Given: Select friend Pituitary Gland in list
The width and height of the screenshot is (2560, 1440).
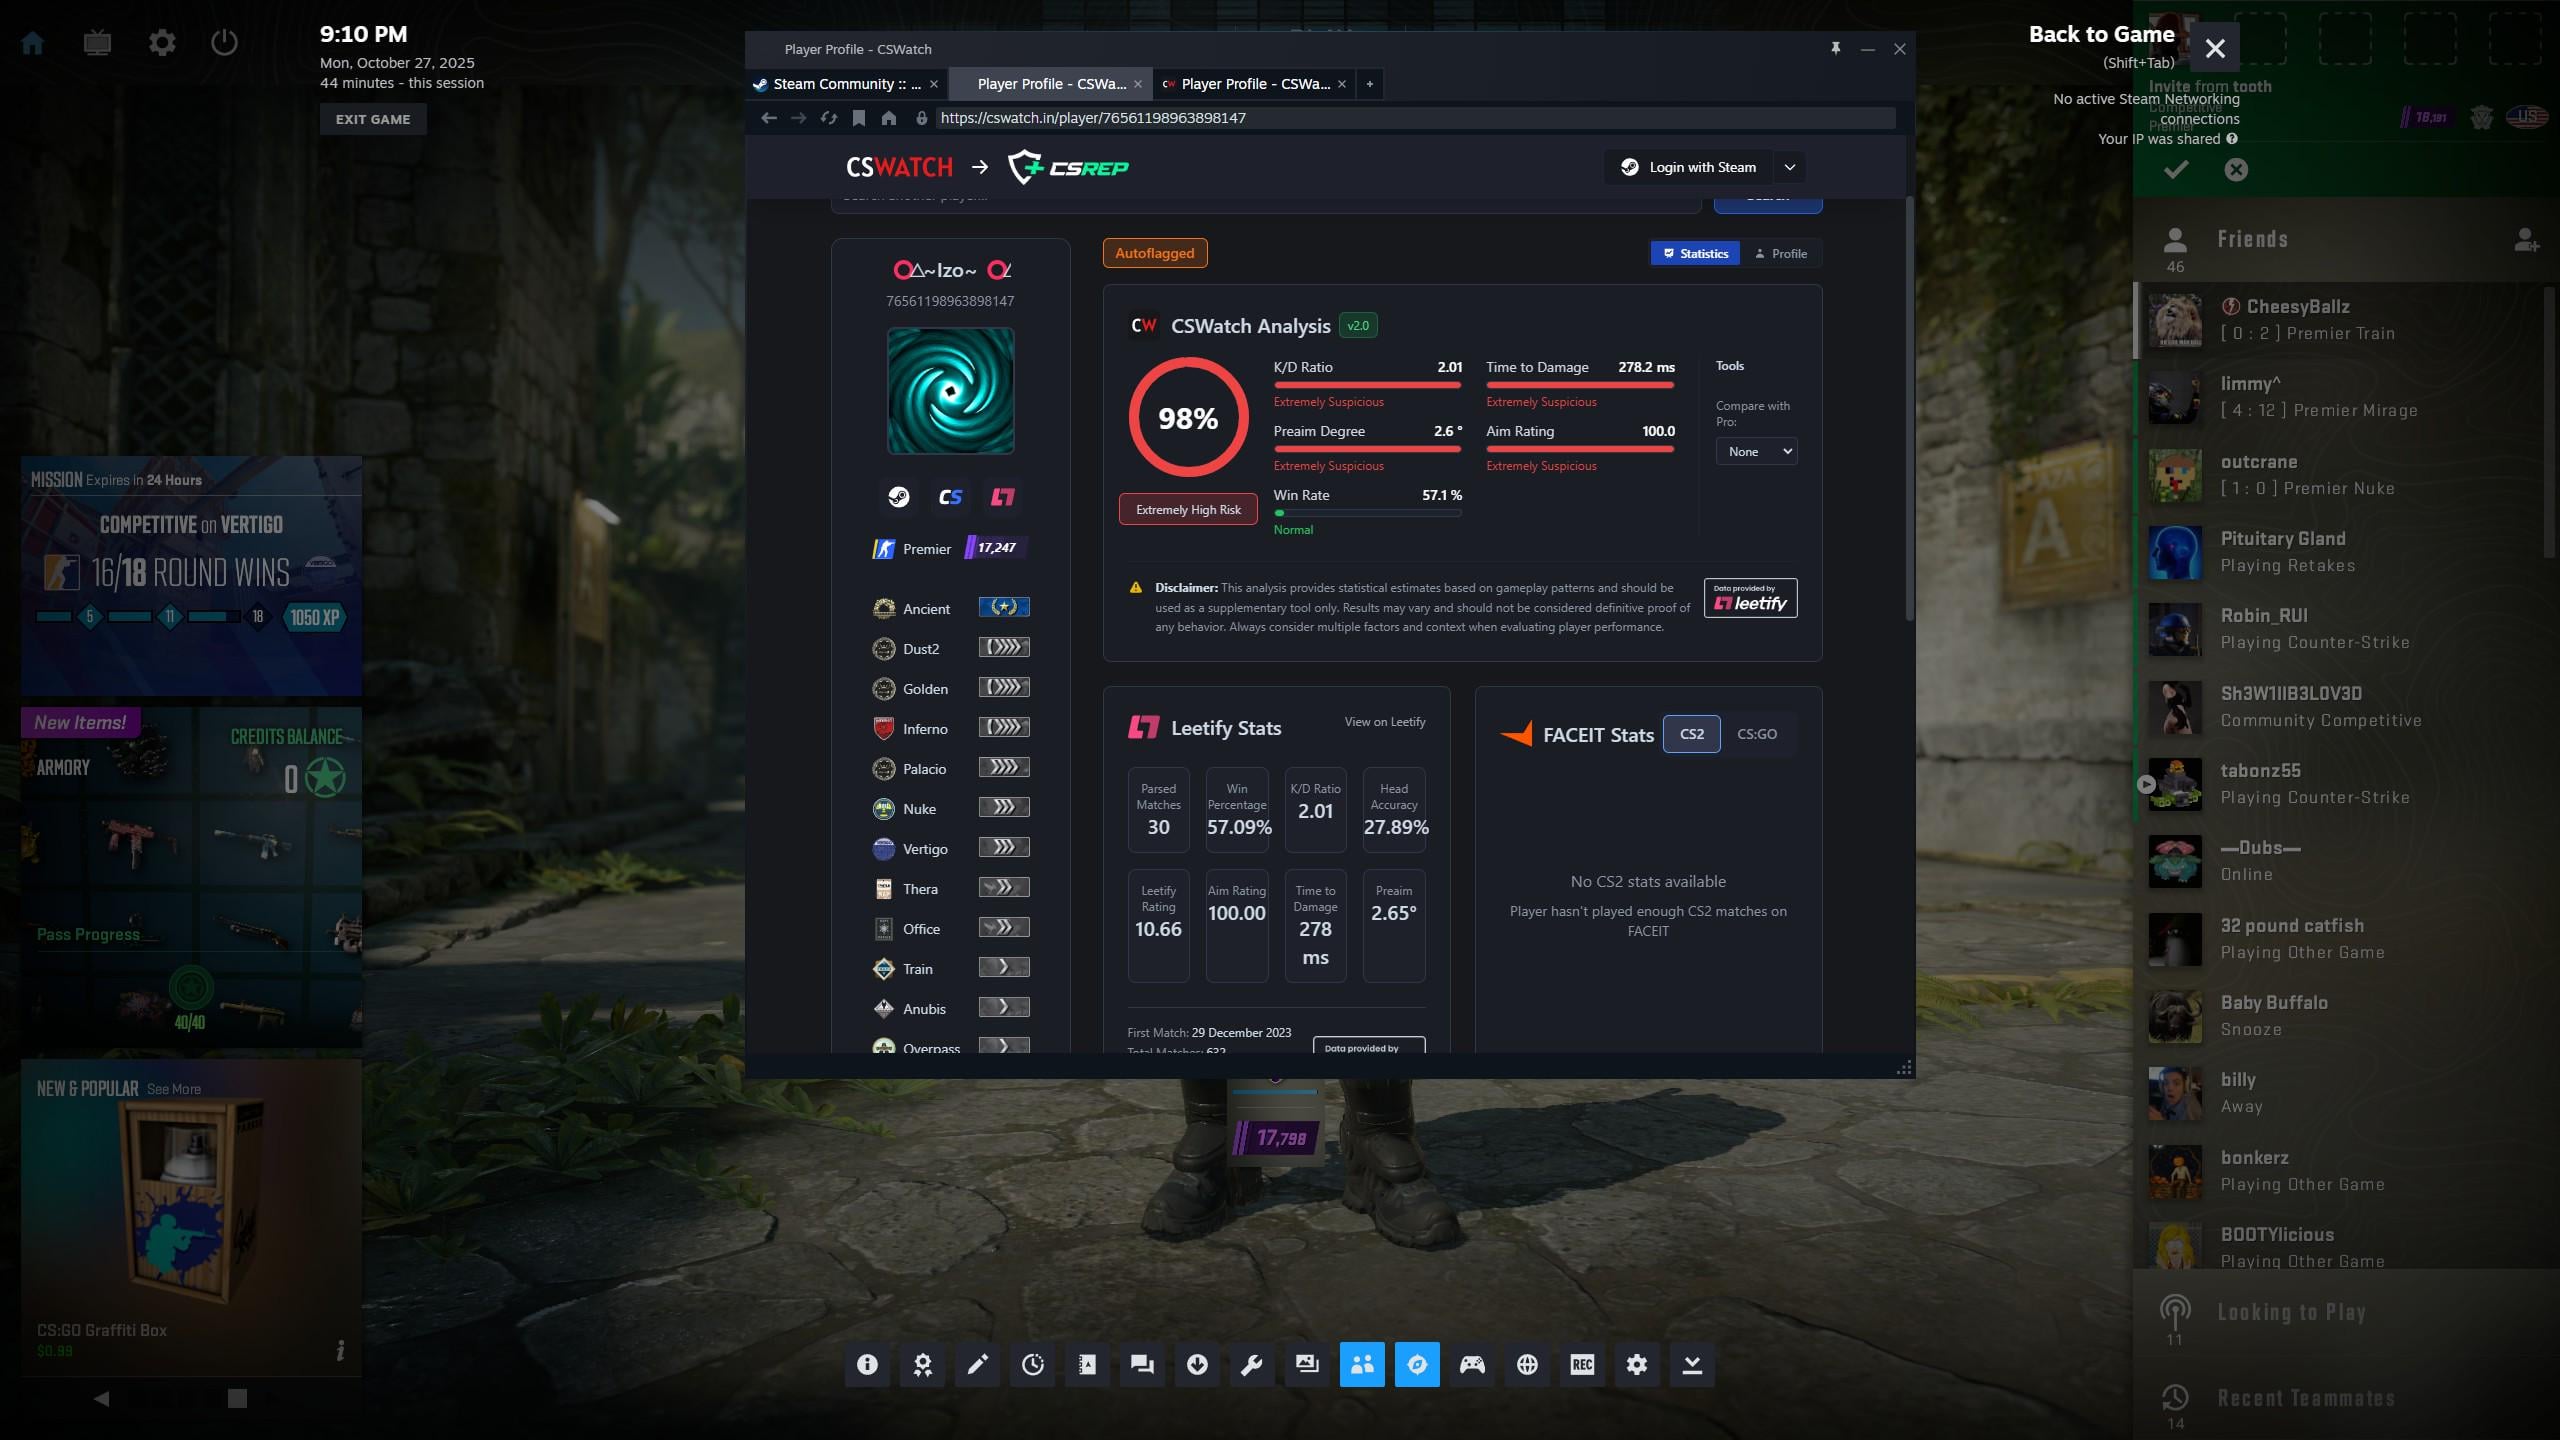Looking at the screenshot, I should point(2340,552).
